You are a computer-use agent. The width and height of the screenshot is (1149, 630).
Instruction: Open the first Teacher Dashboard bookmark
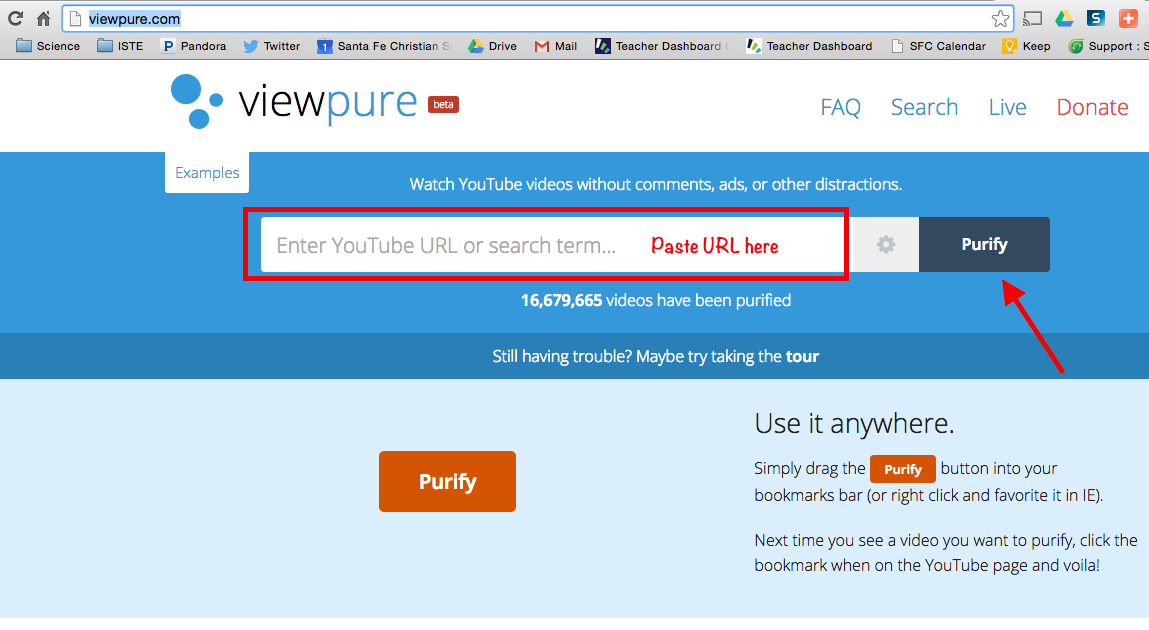662,46
